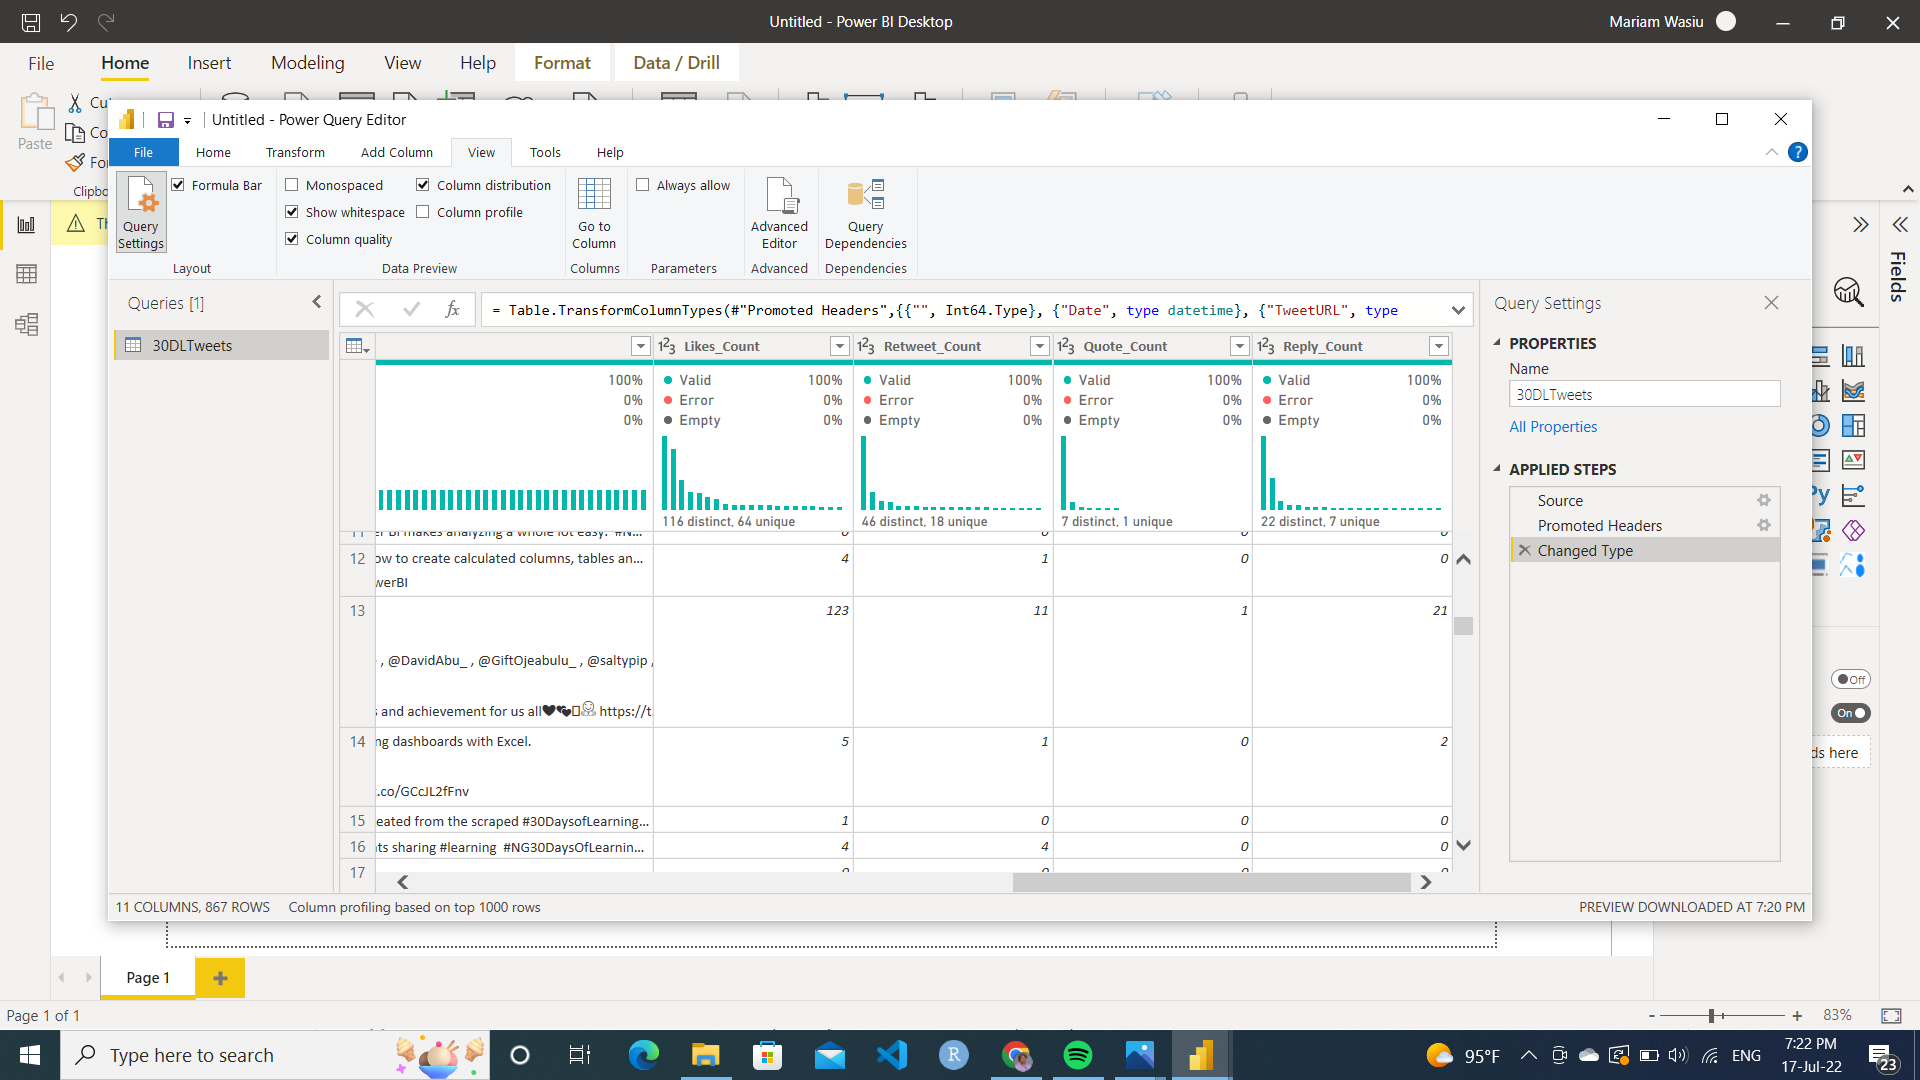Enable the Monospaced checkbox
Image resolution: width=1920 pixels, height=1080 pixels.
[x=292, y=185]
